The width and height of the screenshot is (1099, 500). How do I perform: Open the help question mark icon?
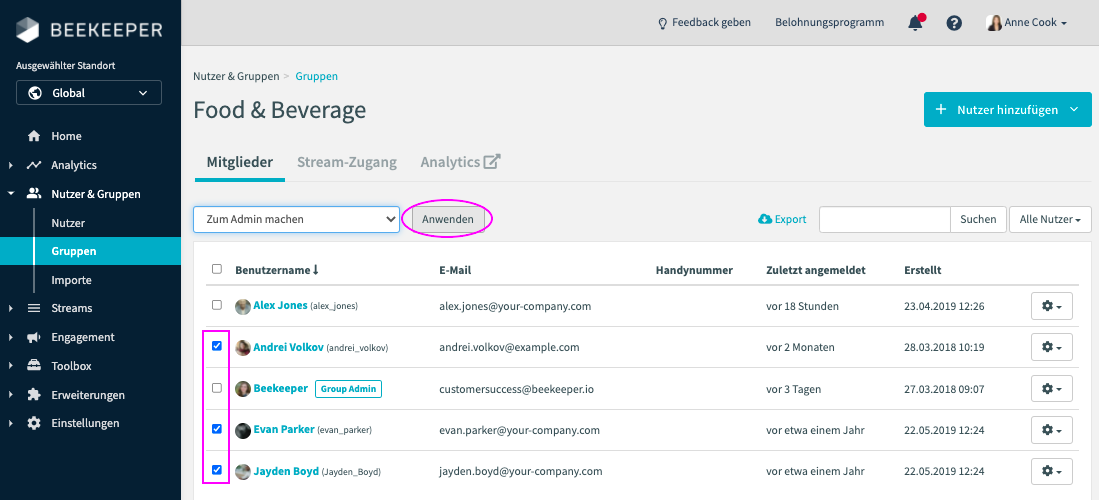pos(954,23)
